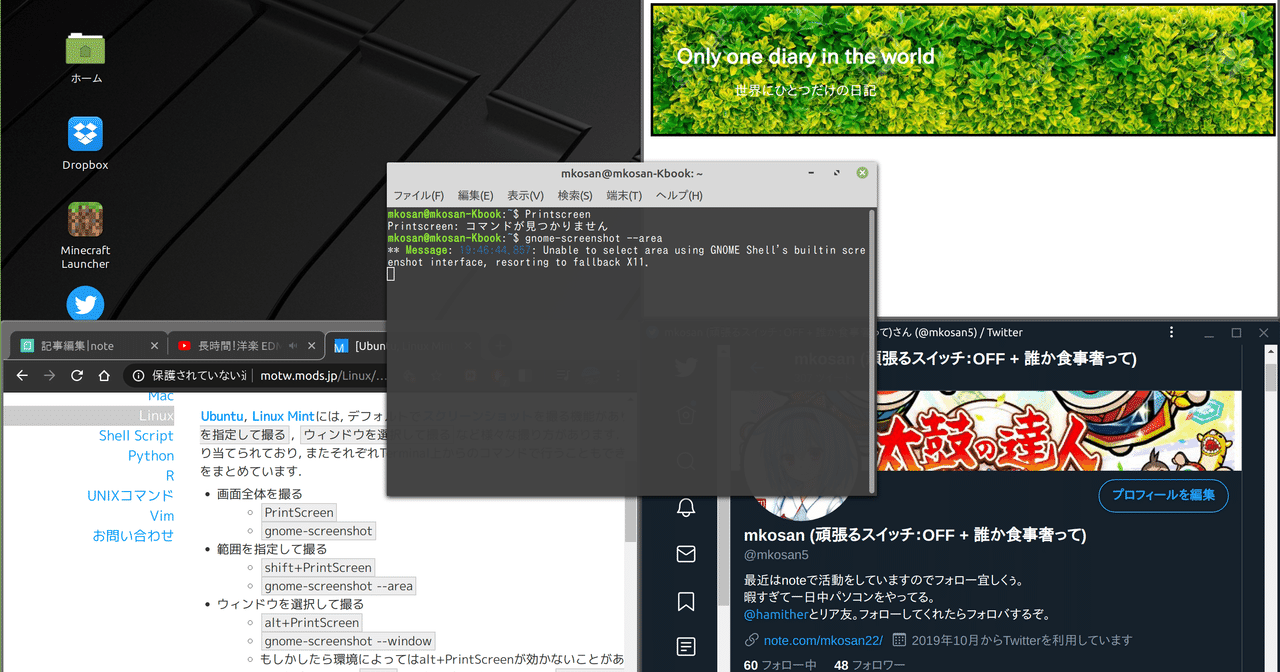
Task: Close the terminal window green button
Action: click(862, 173)
